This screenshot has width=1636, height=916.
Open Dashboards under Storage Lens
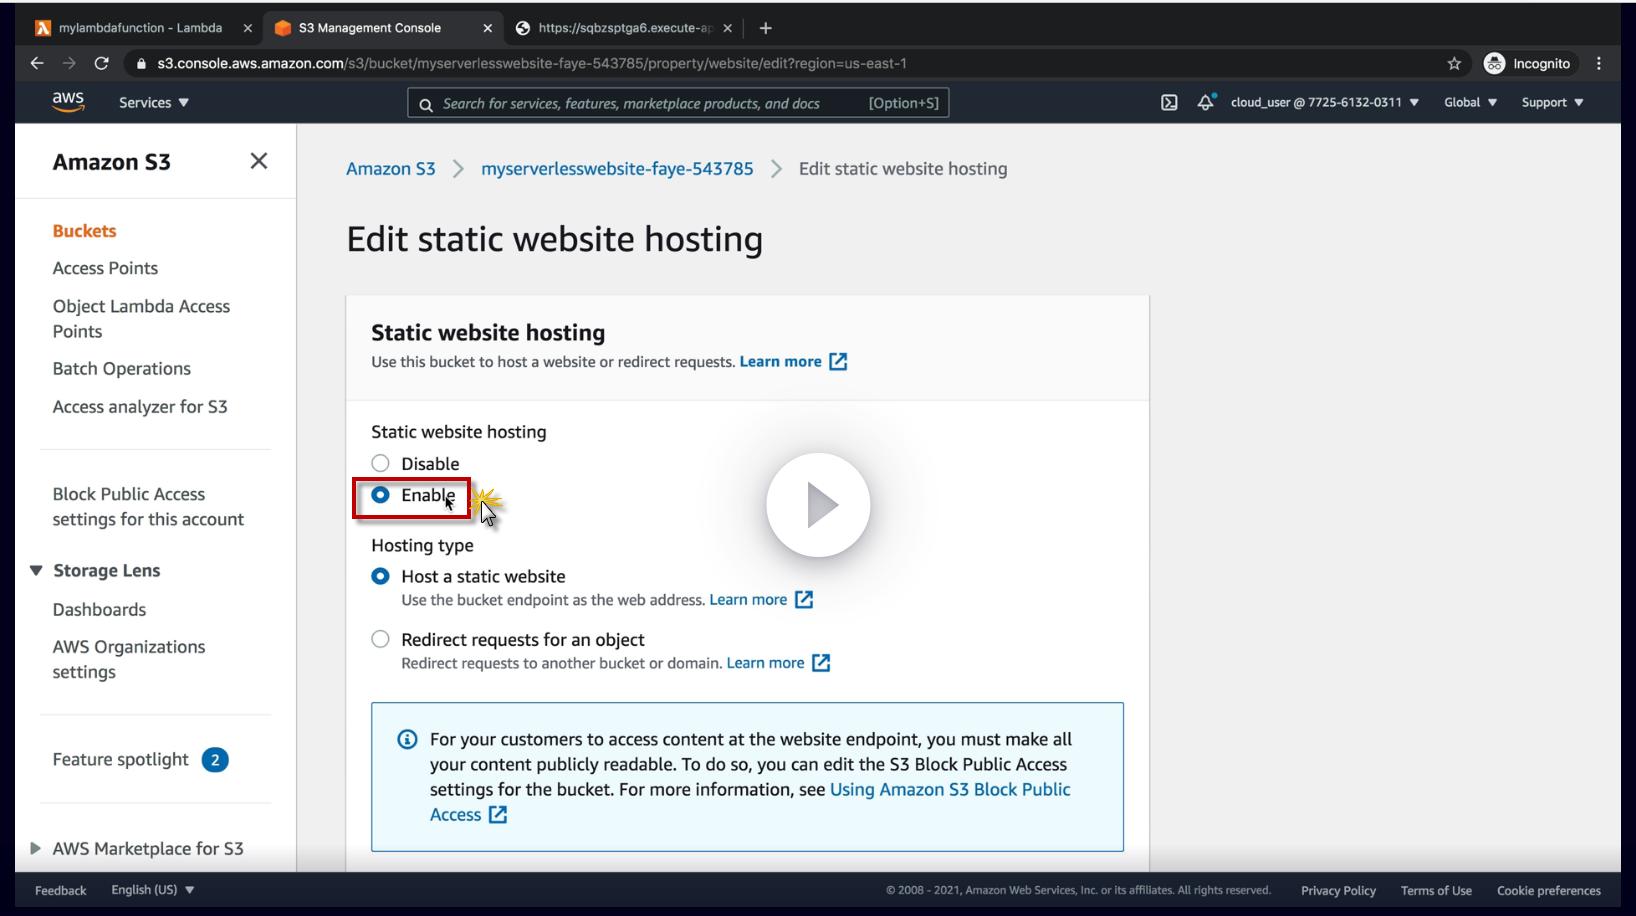click(x=99, y=609)
